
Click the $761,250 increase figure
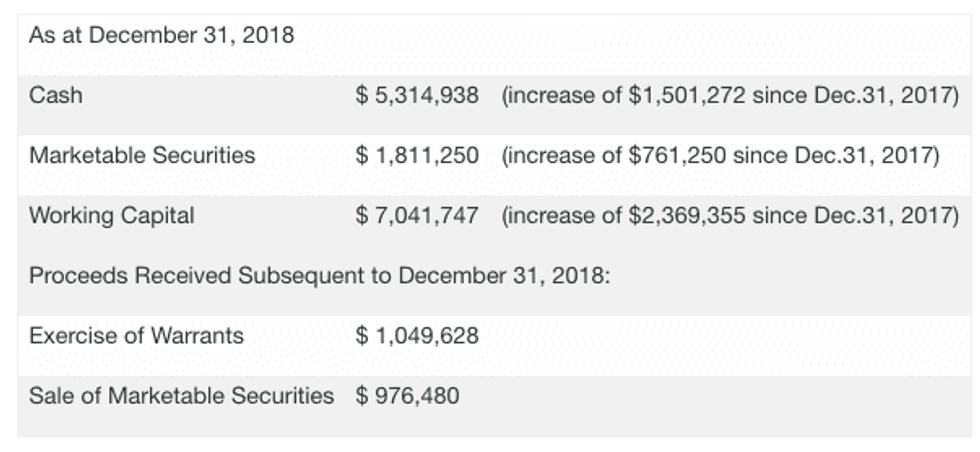click(677, 156)
